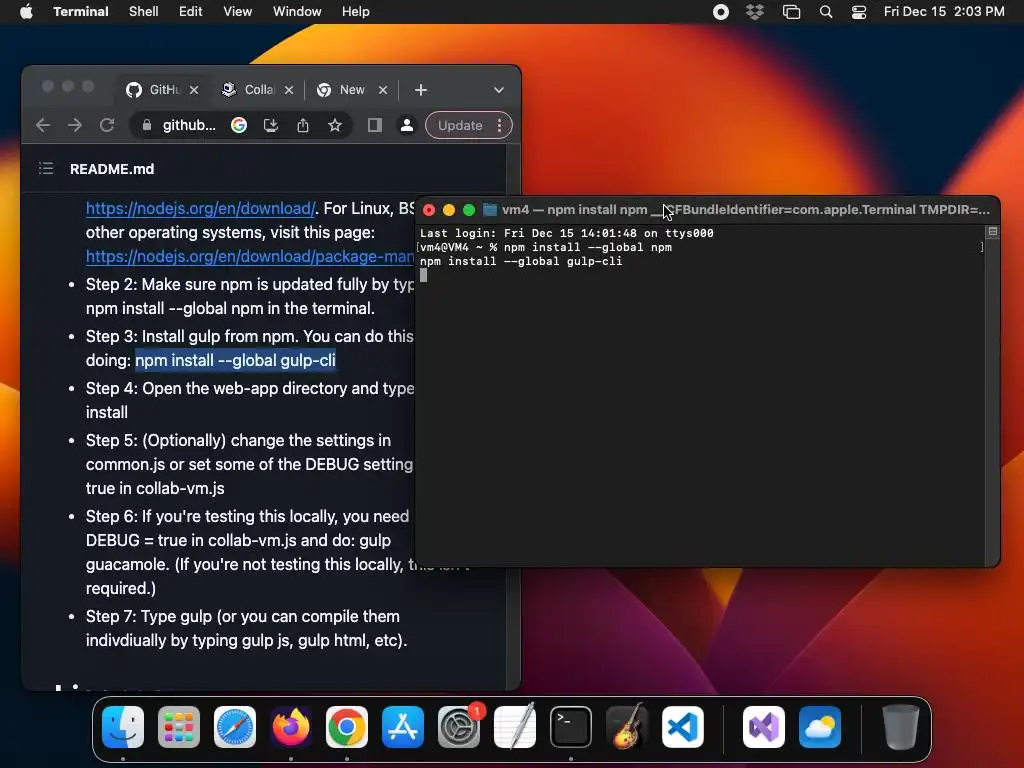Open the Chrome profile icon

[407, 125]
